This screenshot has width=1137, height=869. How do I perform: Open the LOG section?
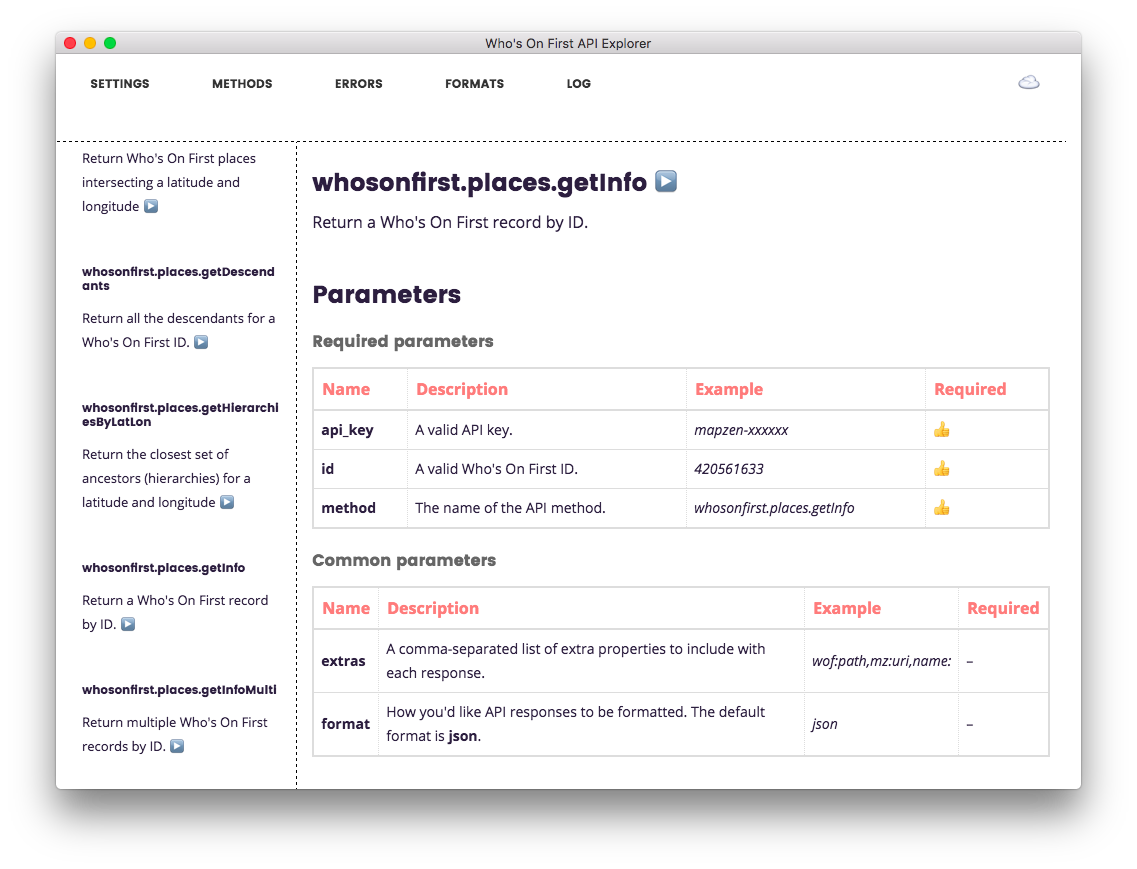coord(579,83)
